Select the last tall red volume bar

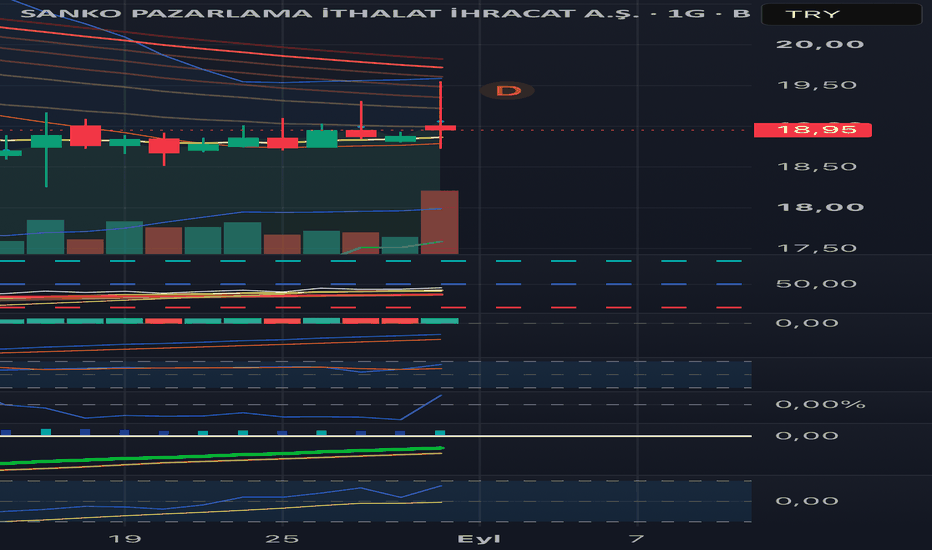tap(439, 222)
